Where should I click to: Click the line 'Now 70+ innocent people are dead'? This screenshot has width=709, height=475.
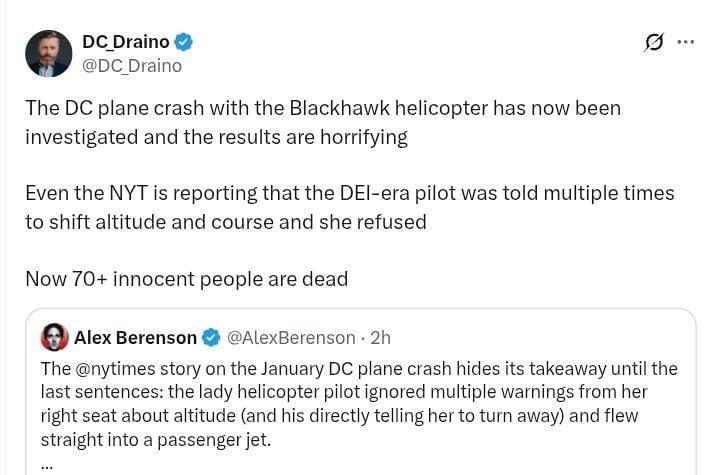tap(187, 279)
